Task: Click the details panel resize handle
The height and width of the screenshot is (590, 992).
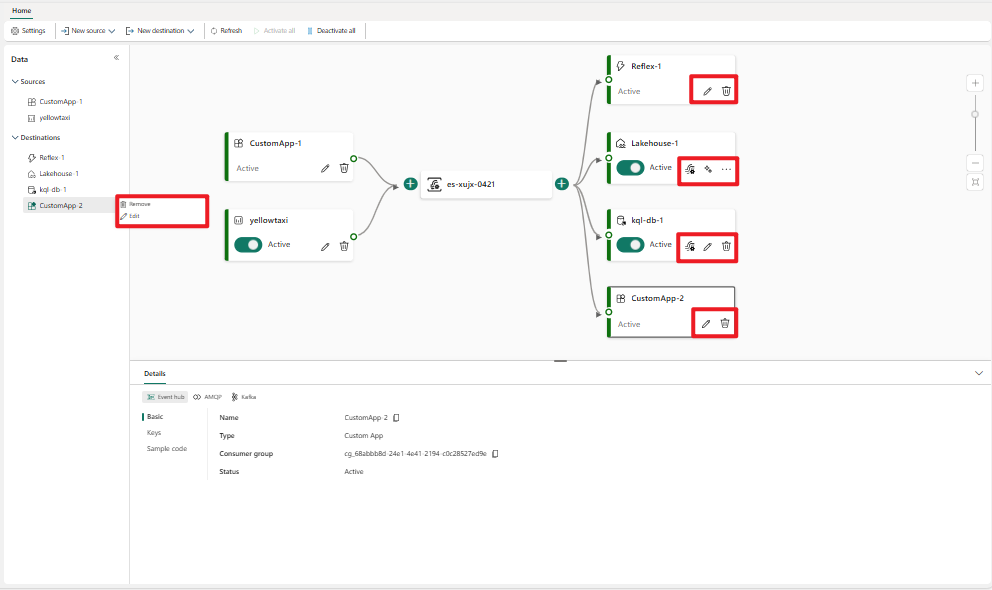Action: pyautogui.click(x=561, y=361)
